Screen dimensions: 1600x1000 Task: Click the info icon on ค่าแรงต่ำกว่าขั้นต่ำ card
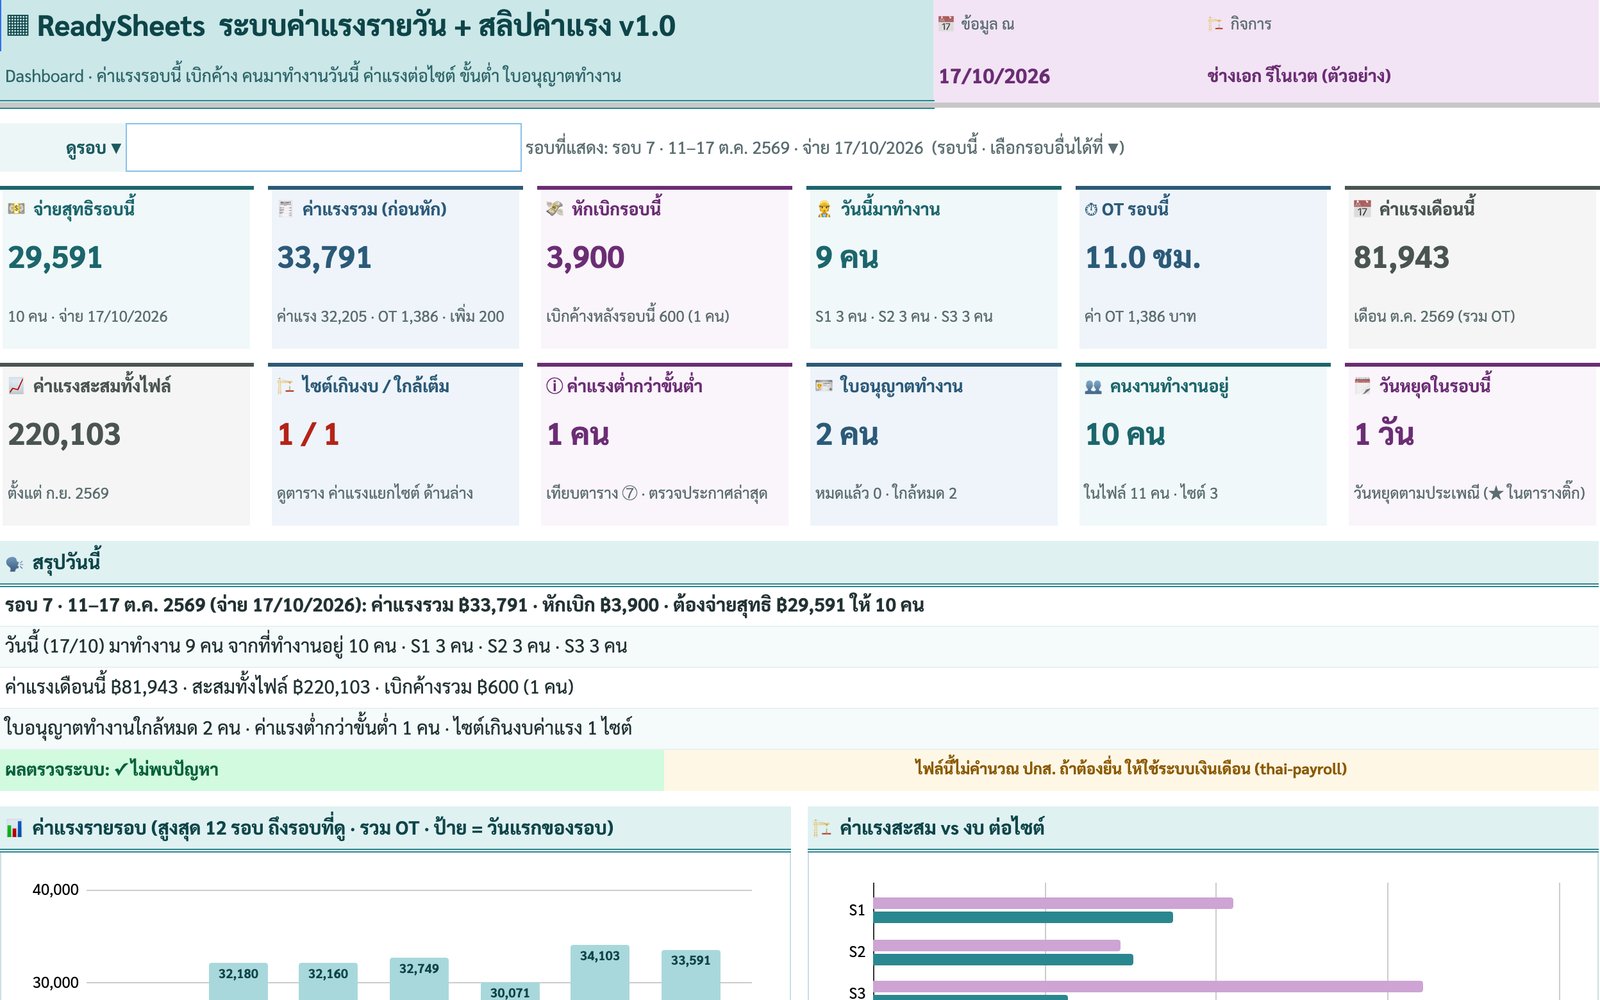[x=554, y=386]
